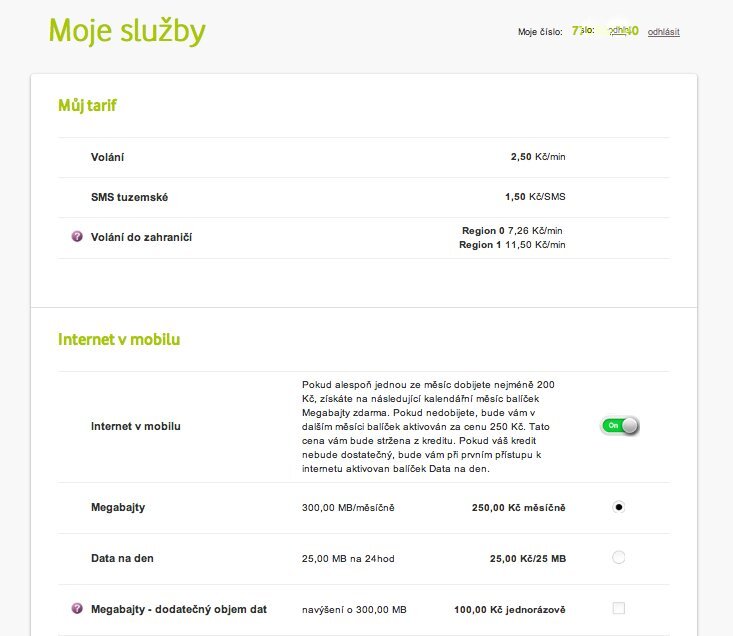Click the Megabajty package label
This screenshot has height=636, width=733.
point(118,507)
